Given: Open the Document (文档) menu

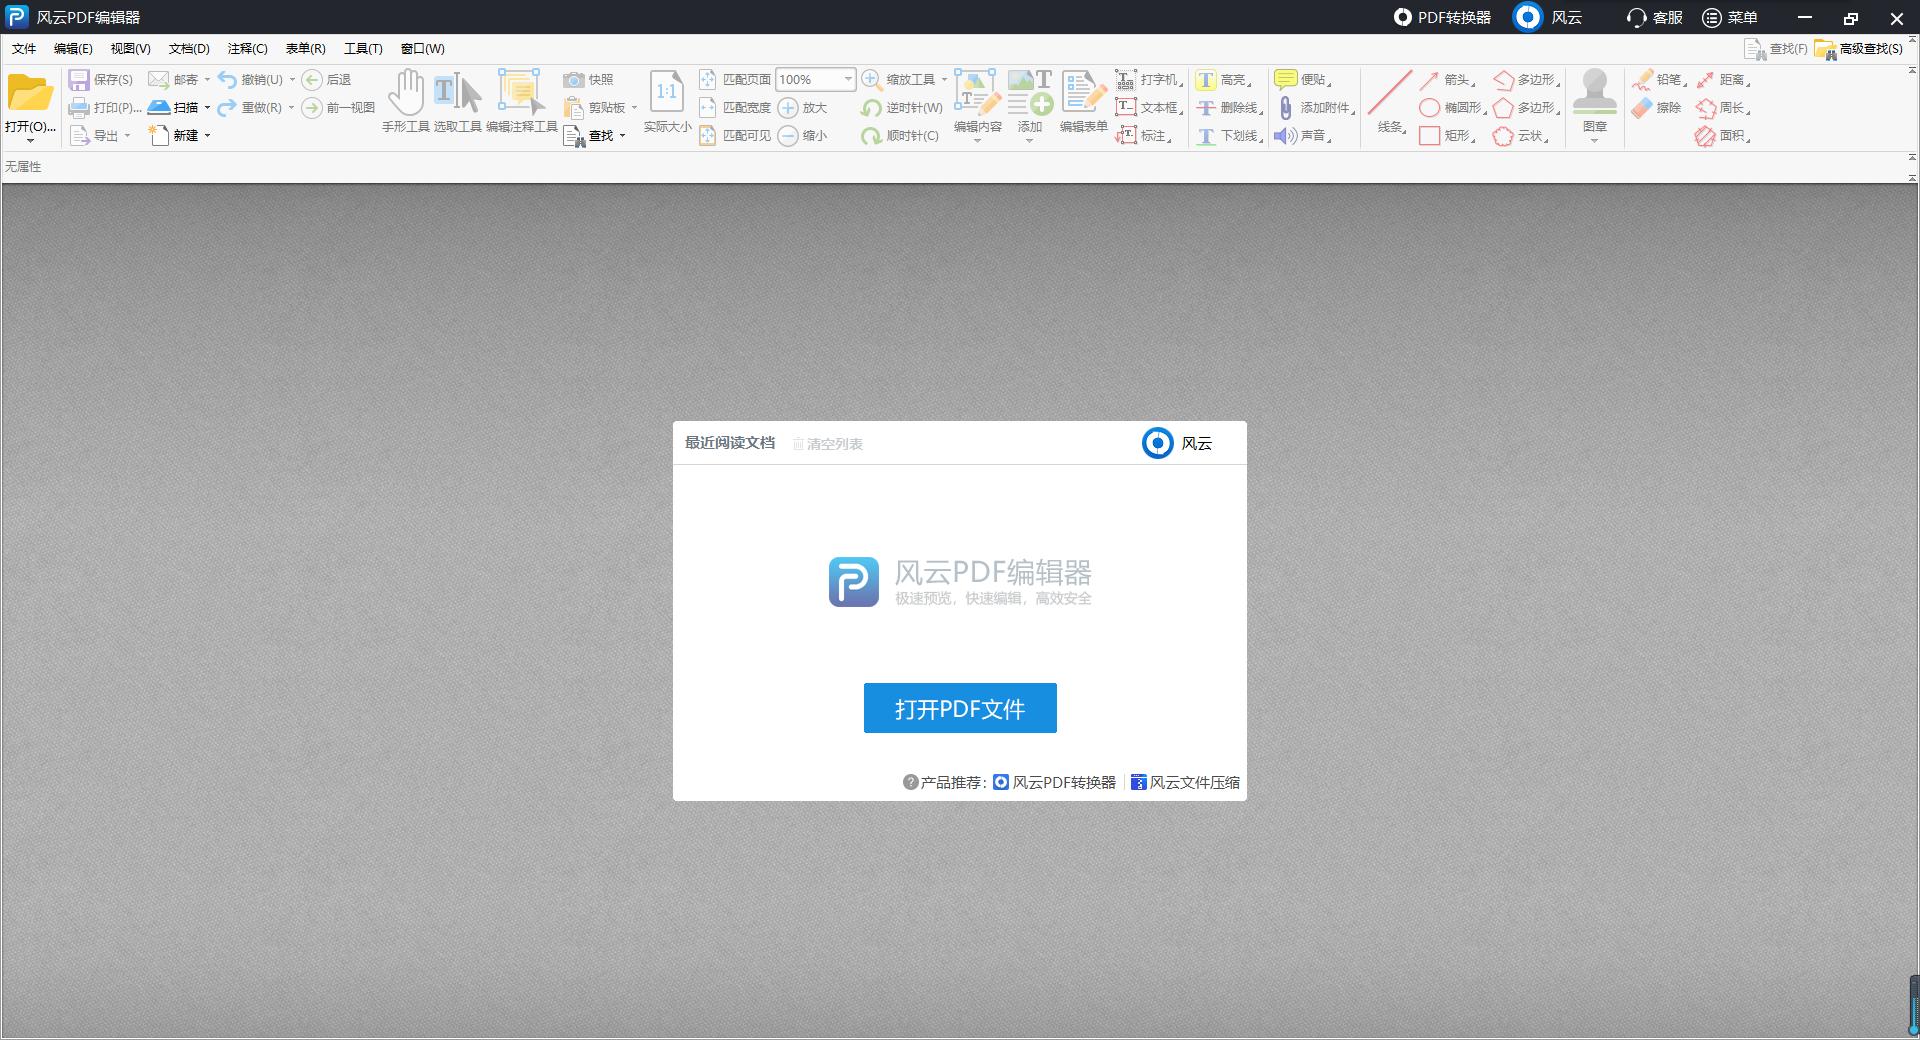Looking at the screenshot, I should coord(189,49).
